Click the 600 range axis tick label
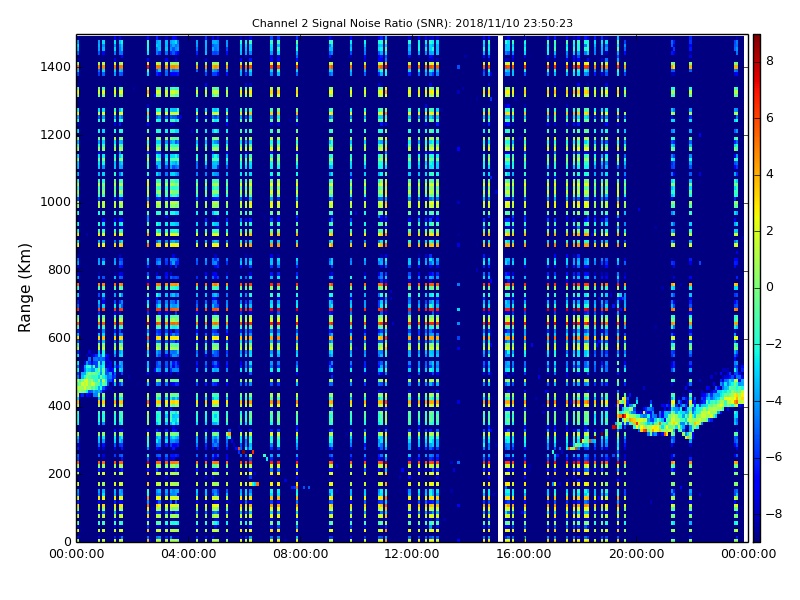This screenshot has width=800, height=600. click(x=59, y=338)
